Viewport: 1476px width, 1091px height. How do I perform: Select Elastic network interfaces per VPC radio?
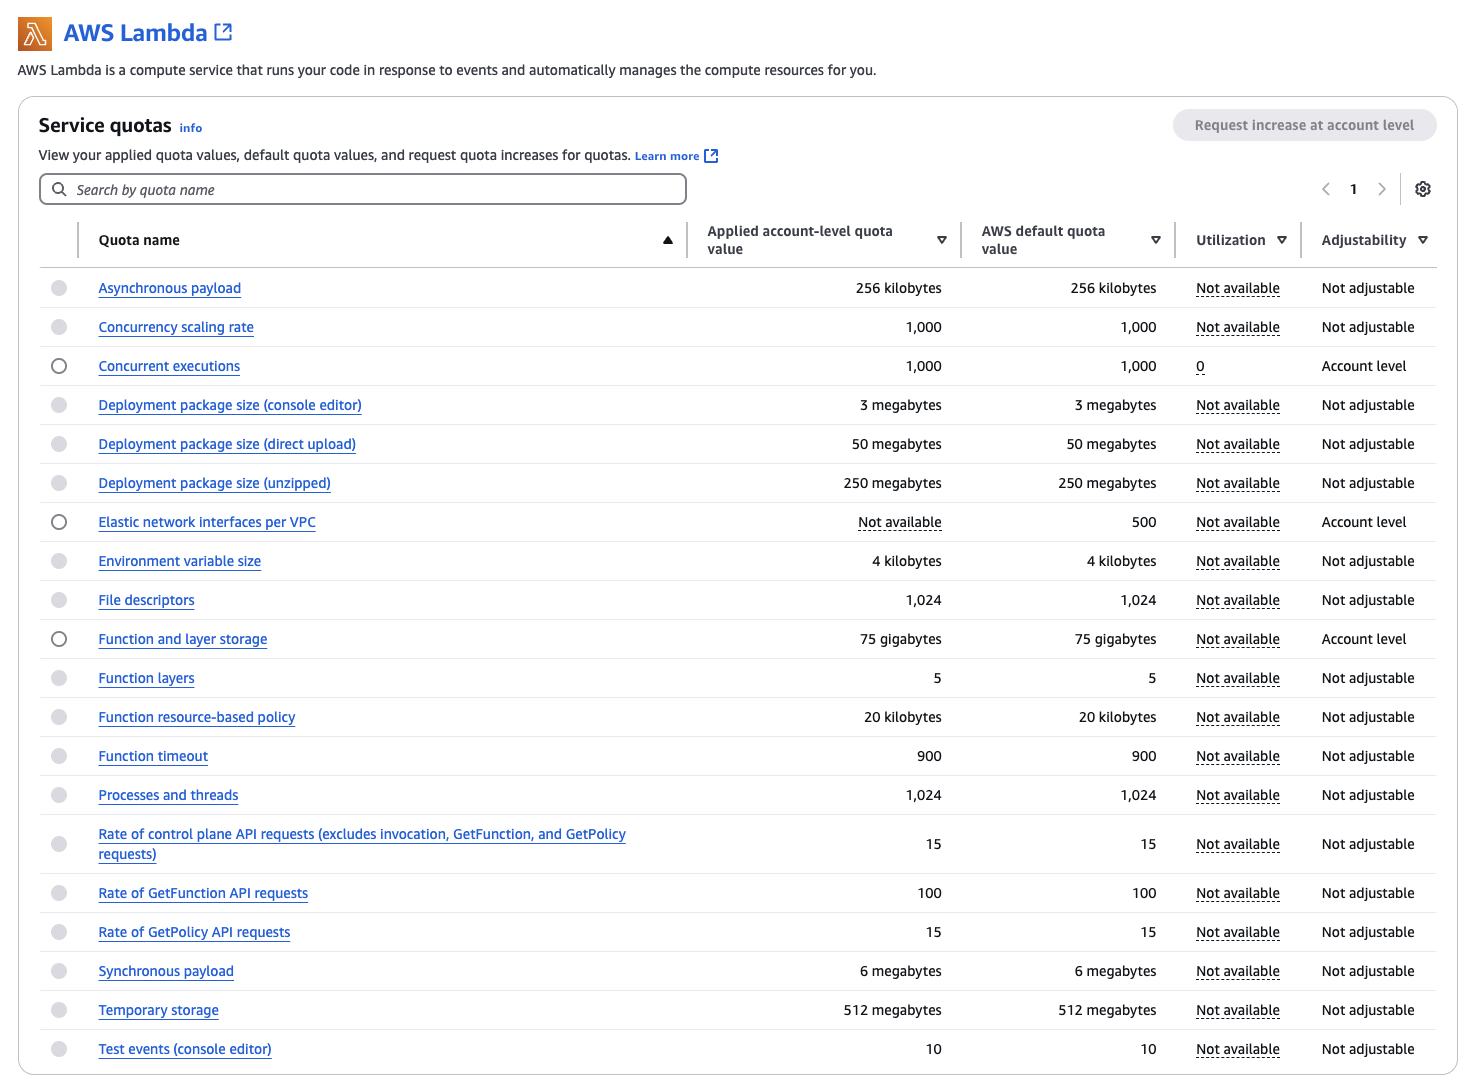(x=59, y=522)
